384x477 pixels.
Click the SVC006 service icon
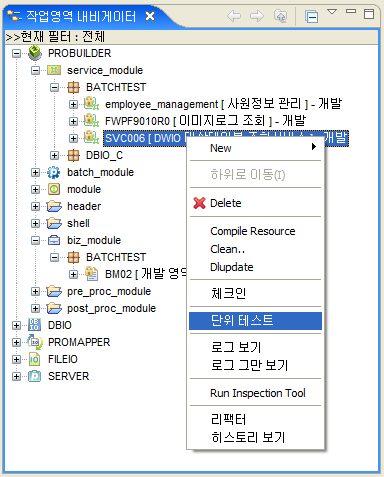coord(91,137)
